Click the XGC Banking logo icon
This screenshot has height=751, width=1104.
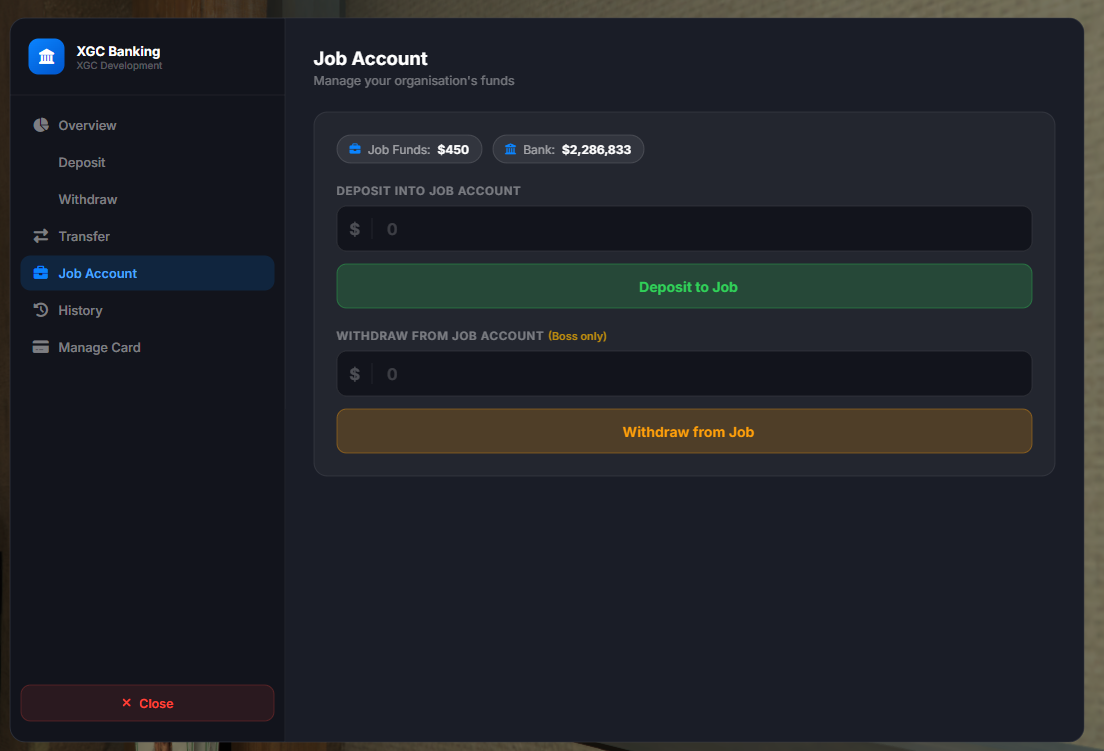tap(46, 56)
